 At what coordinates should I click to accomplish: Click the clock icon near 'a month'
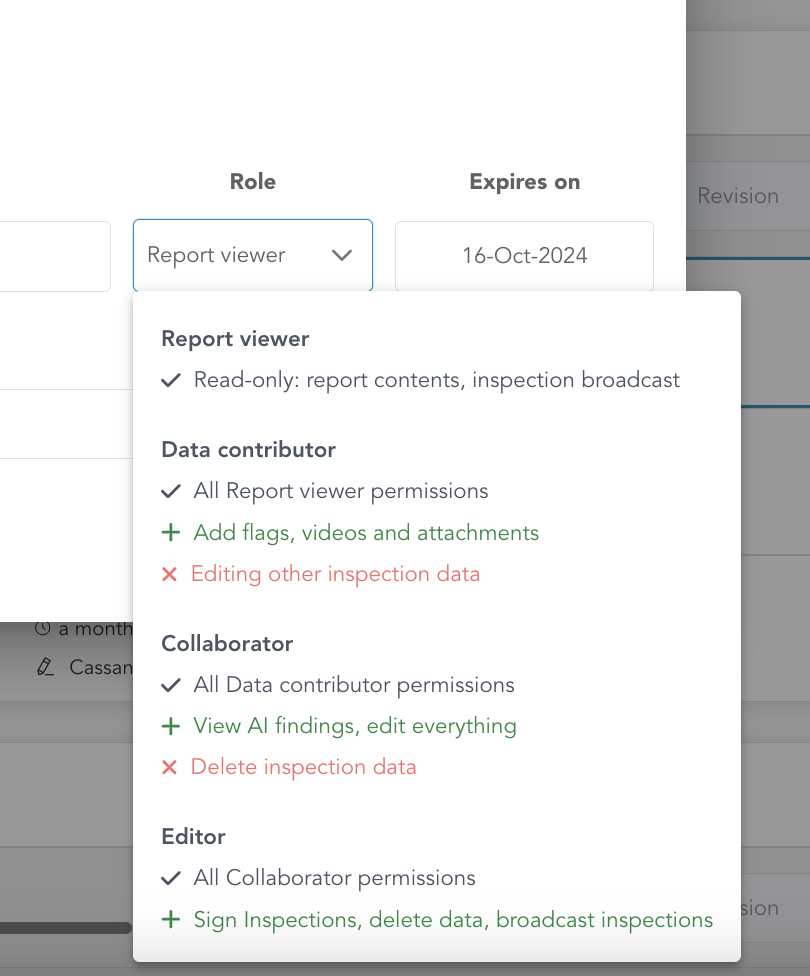coord(42,629)
